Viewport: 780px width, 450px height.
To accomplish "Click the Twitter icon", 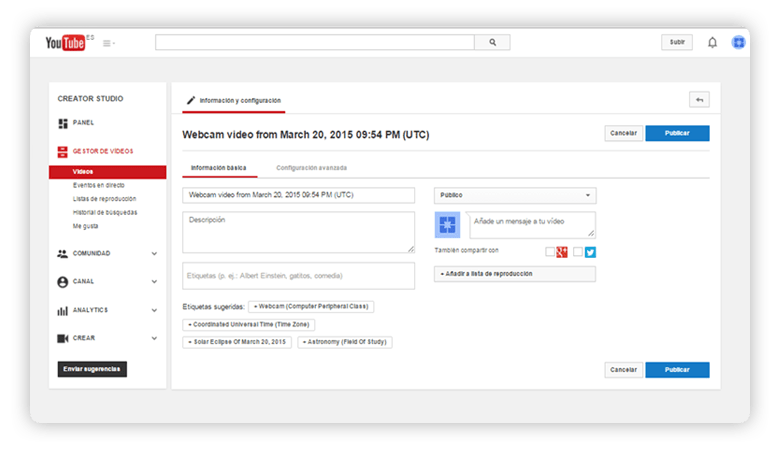I will click(x=590, y=252).
